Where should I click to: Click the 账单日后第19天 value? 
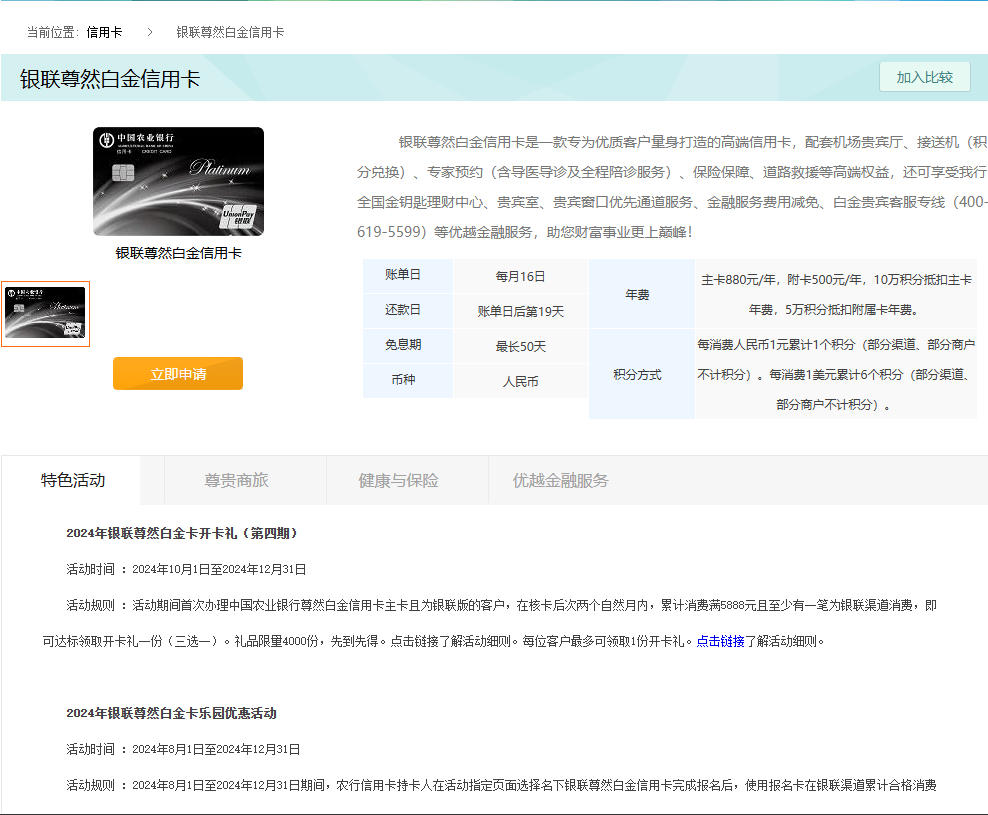(x=520, y=311)
